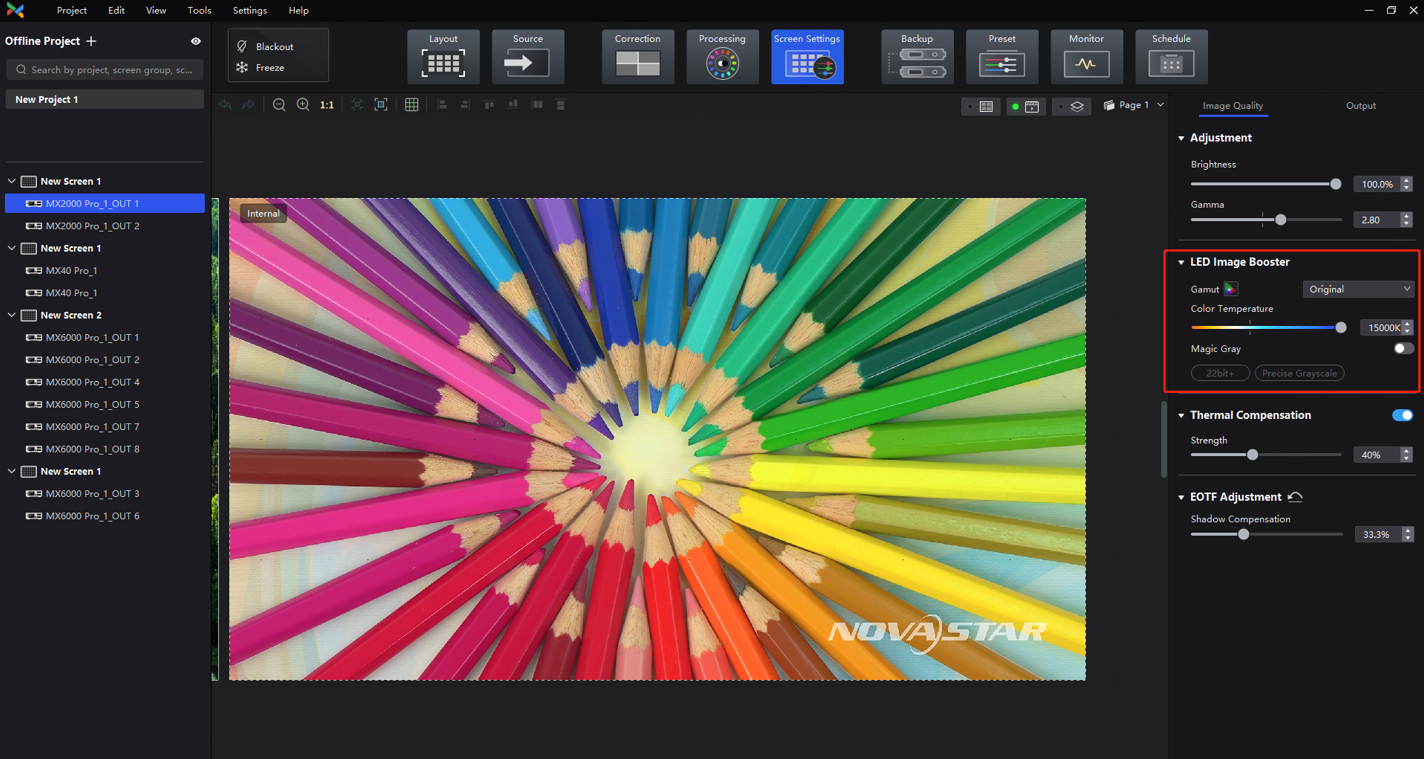Toggle the green-dot source preview button
This screenshot has height=759, width=1424.
pyautogui.click(x=1026, y=106)
